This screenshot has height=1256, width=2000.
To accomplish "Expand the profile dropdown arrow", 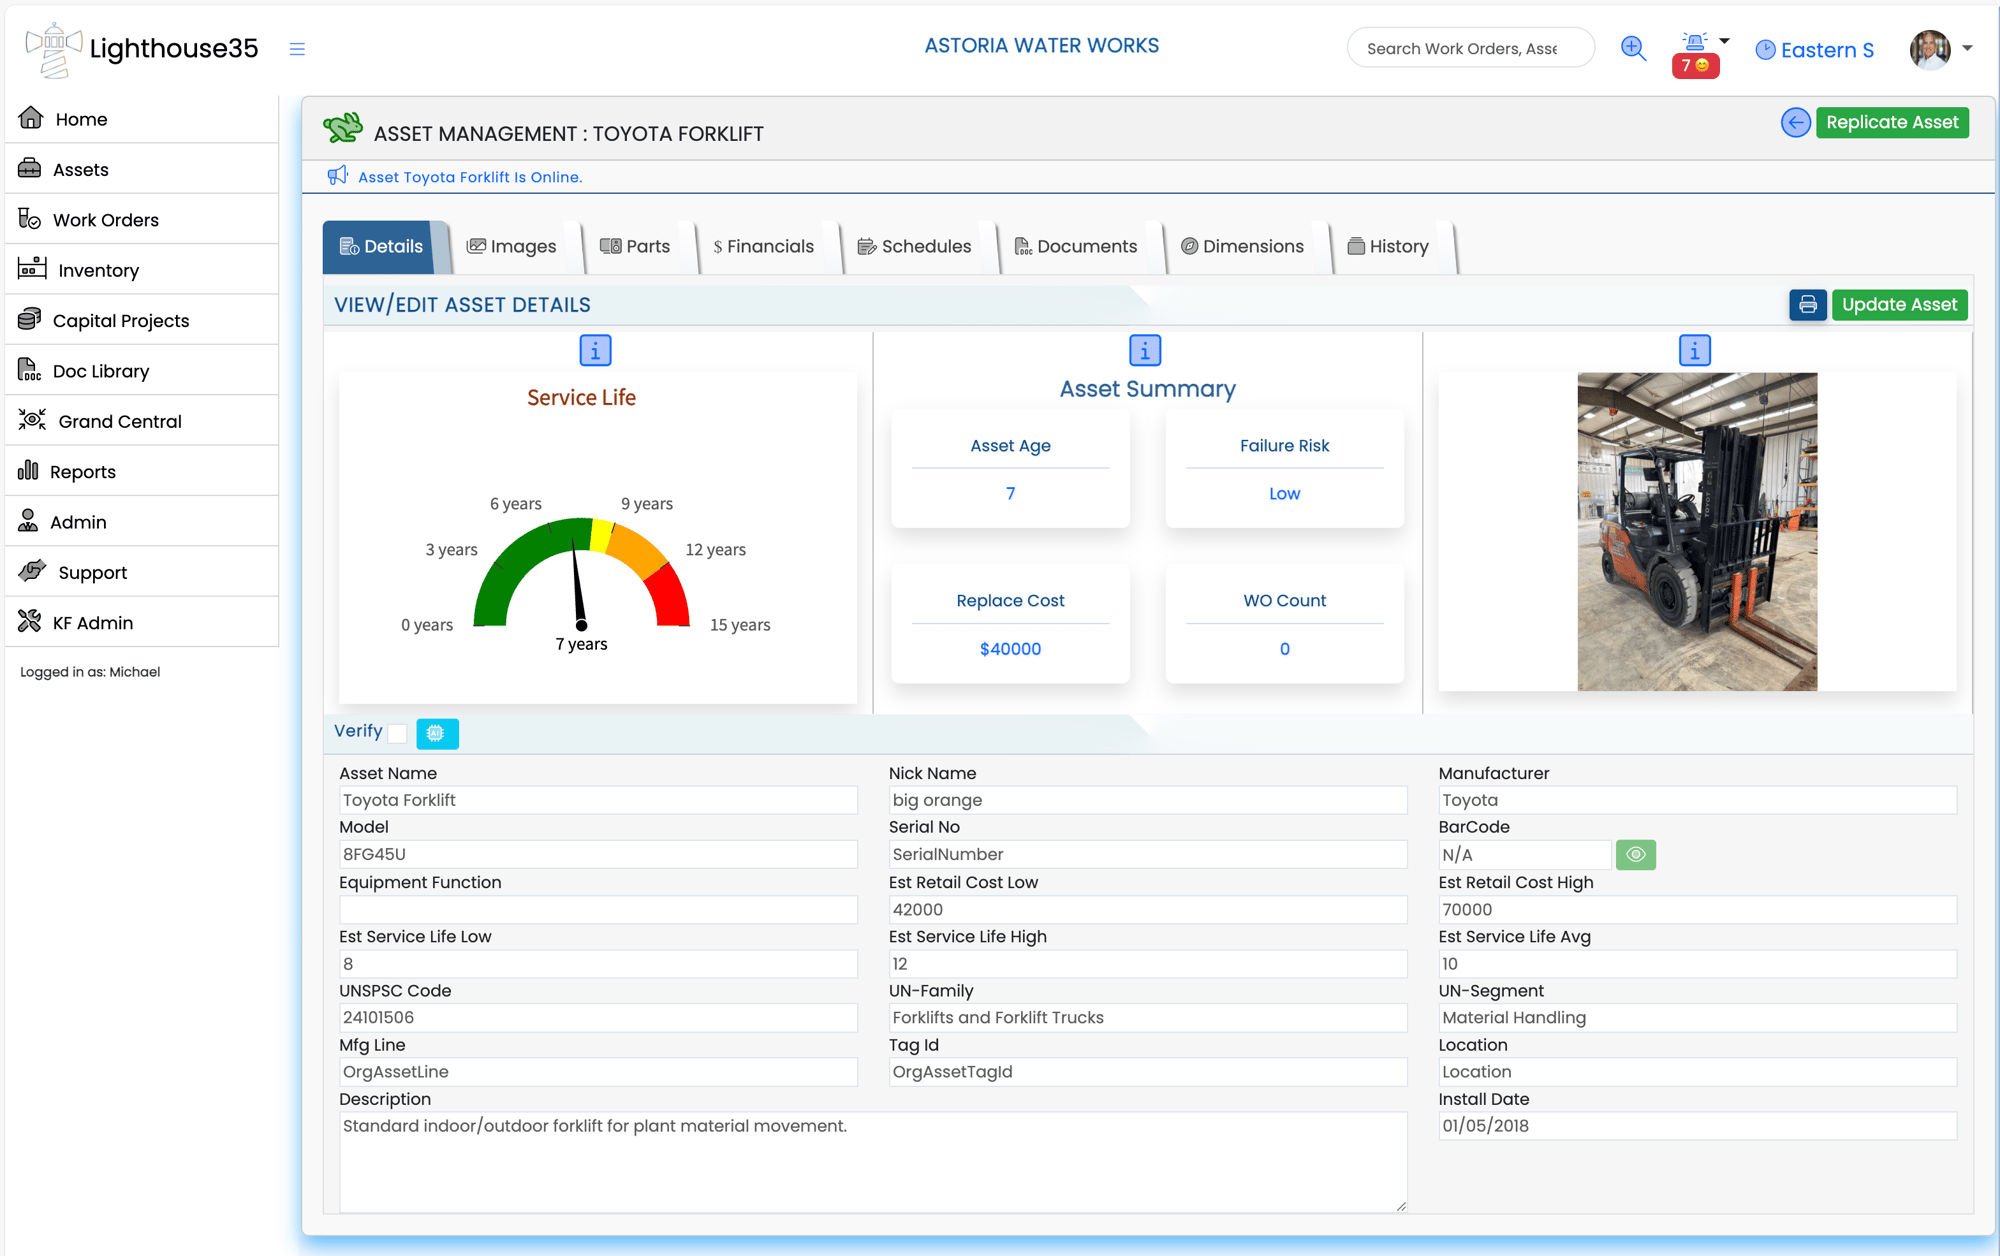I will coord(1967,48).
